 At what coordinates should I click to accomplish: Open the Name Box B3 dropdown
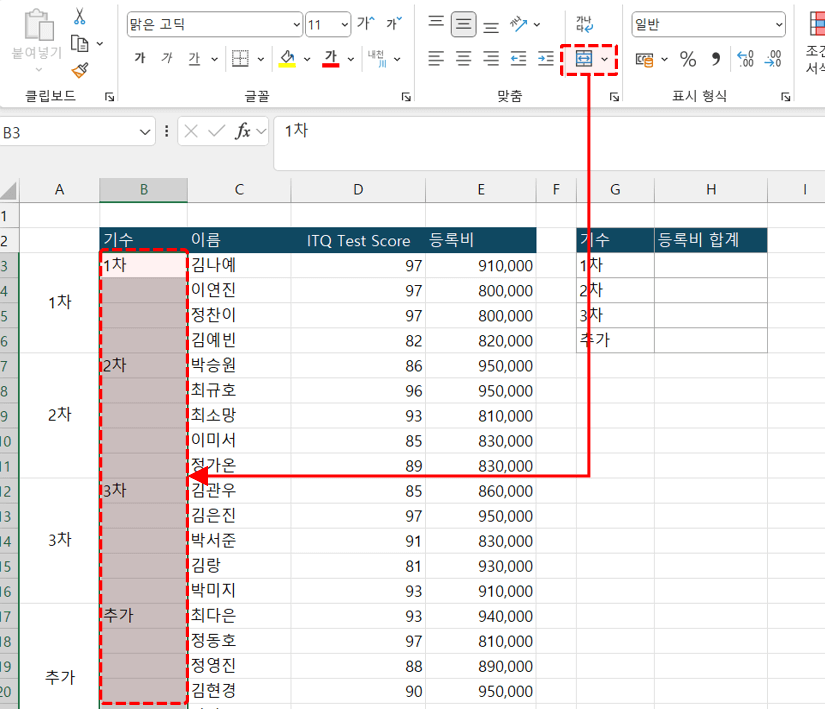click(x=145, y=132)
